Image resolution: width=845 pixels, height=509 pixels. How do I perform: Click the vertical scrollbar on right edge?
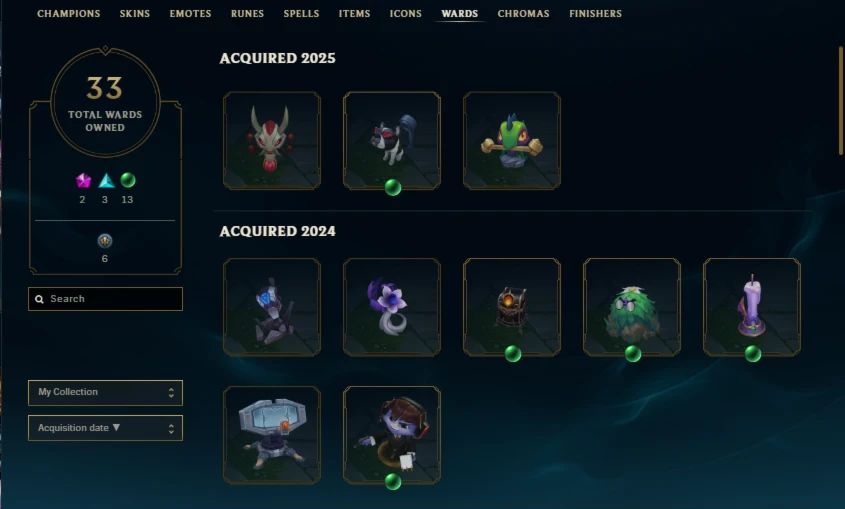click(841, 101)
